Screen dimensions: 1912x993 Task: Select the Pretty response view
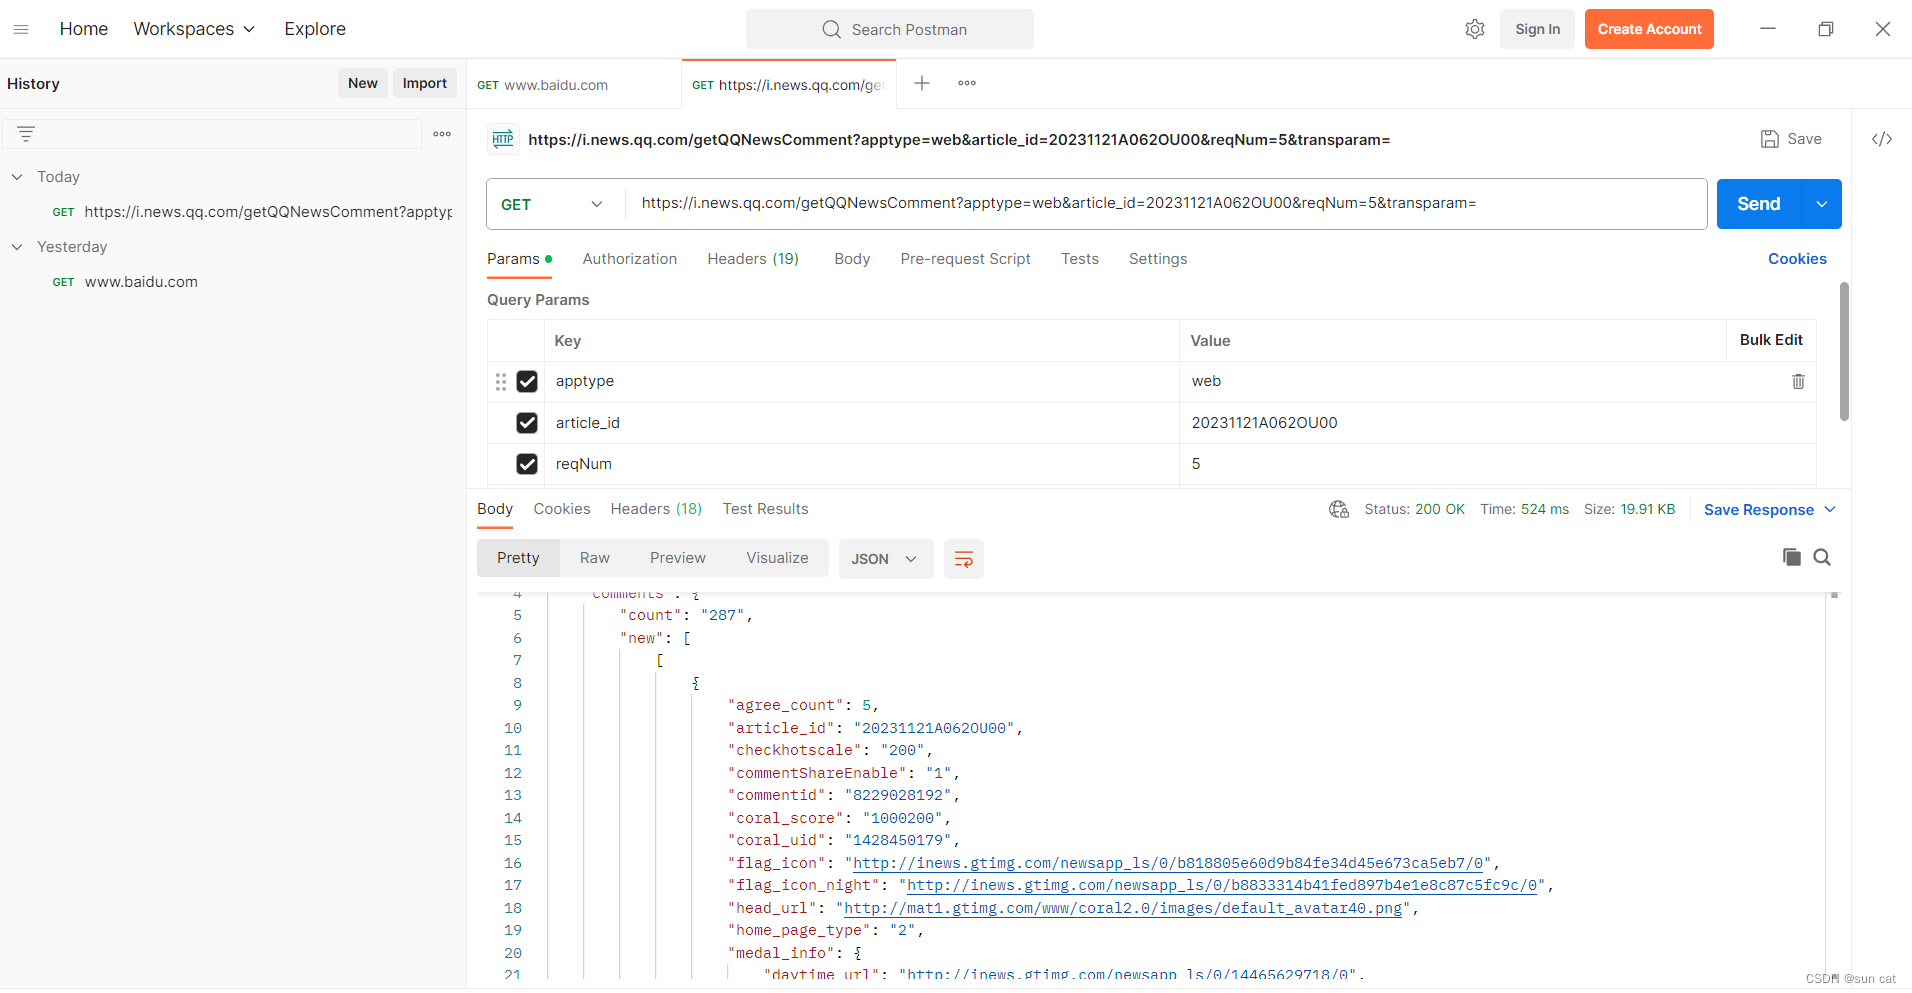pos(518,558)
